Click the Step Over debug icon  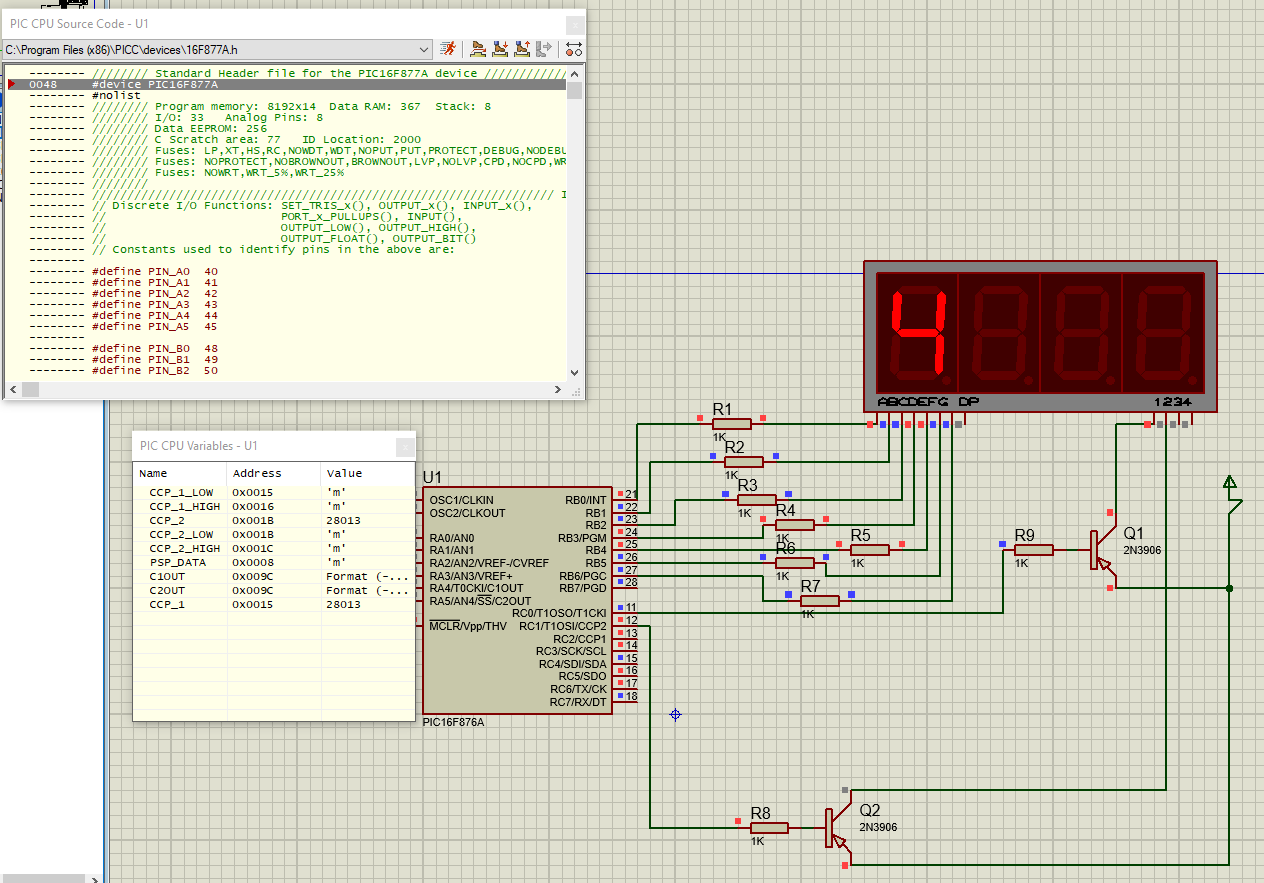click(x=478, y=48)
